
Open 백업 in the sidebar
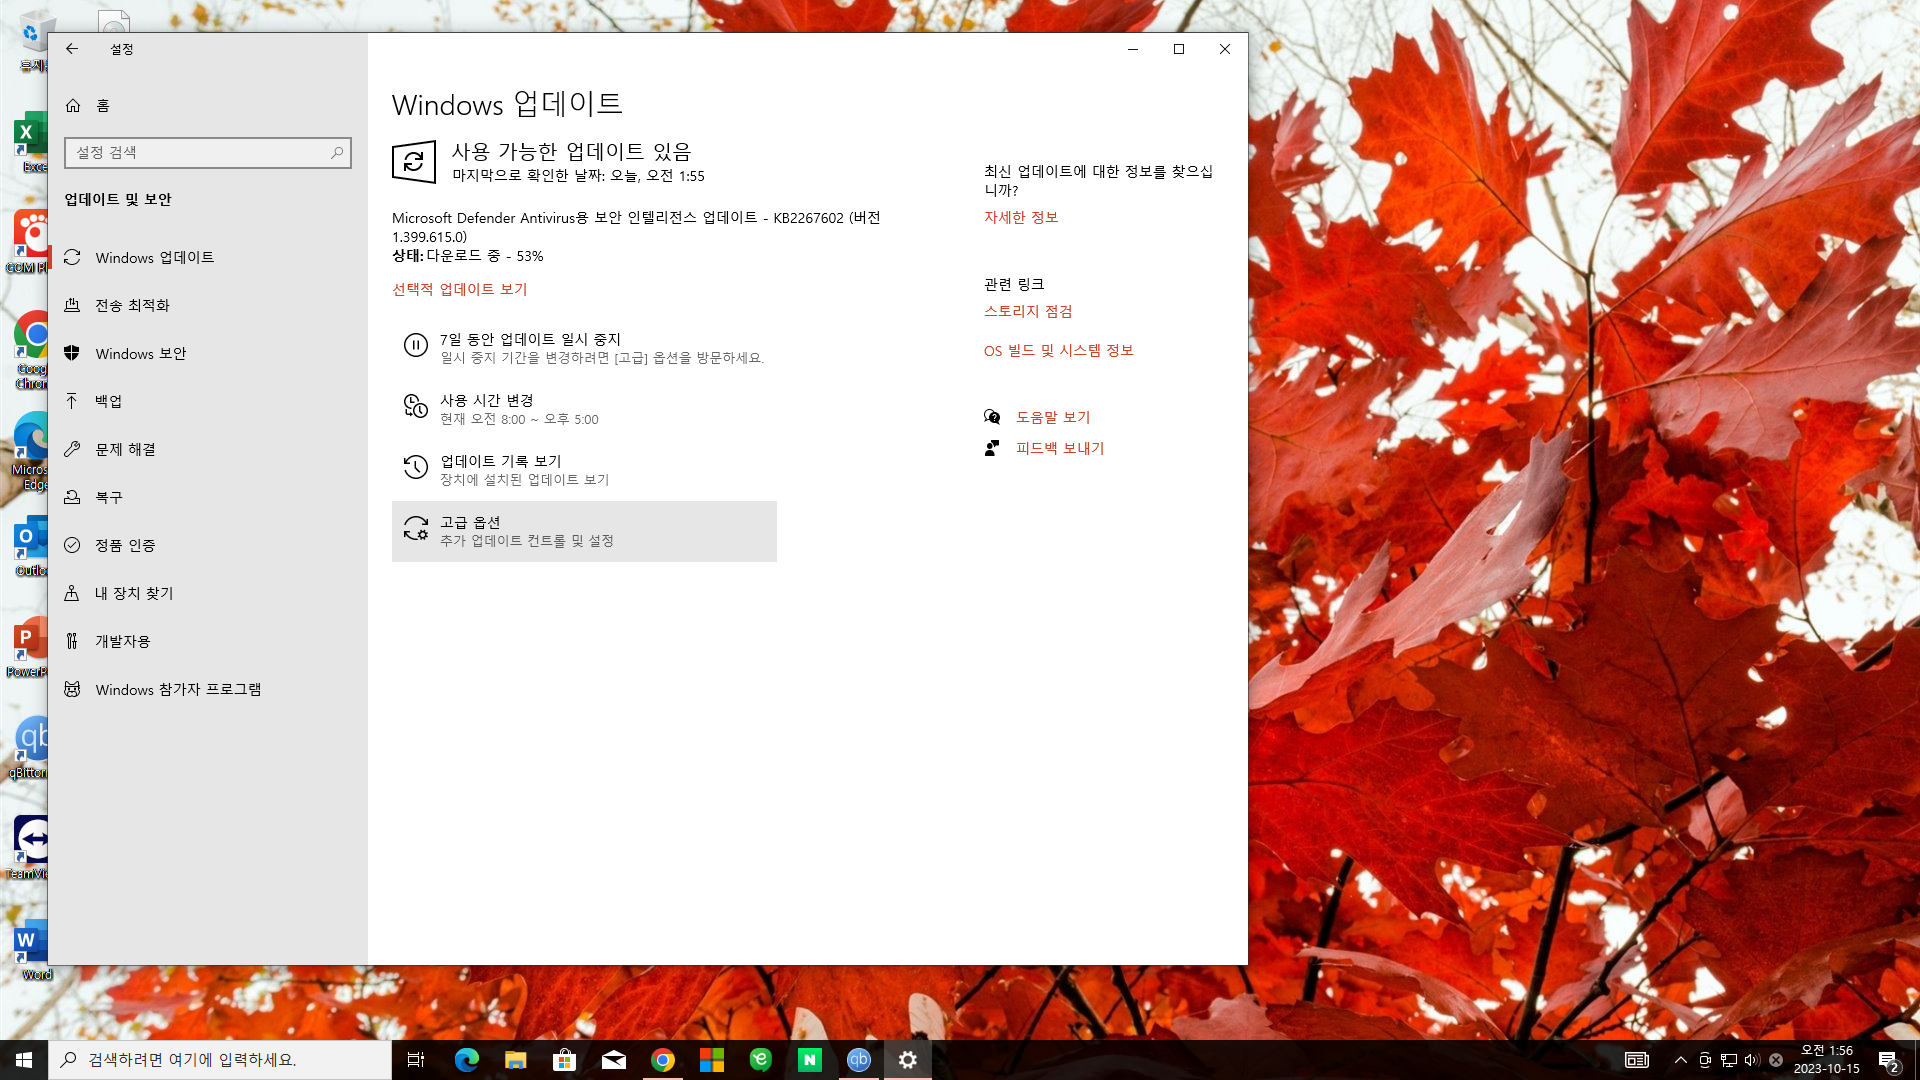[x=207, y=401]
